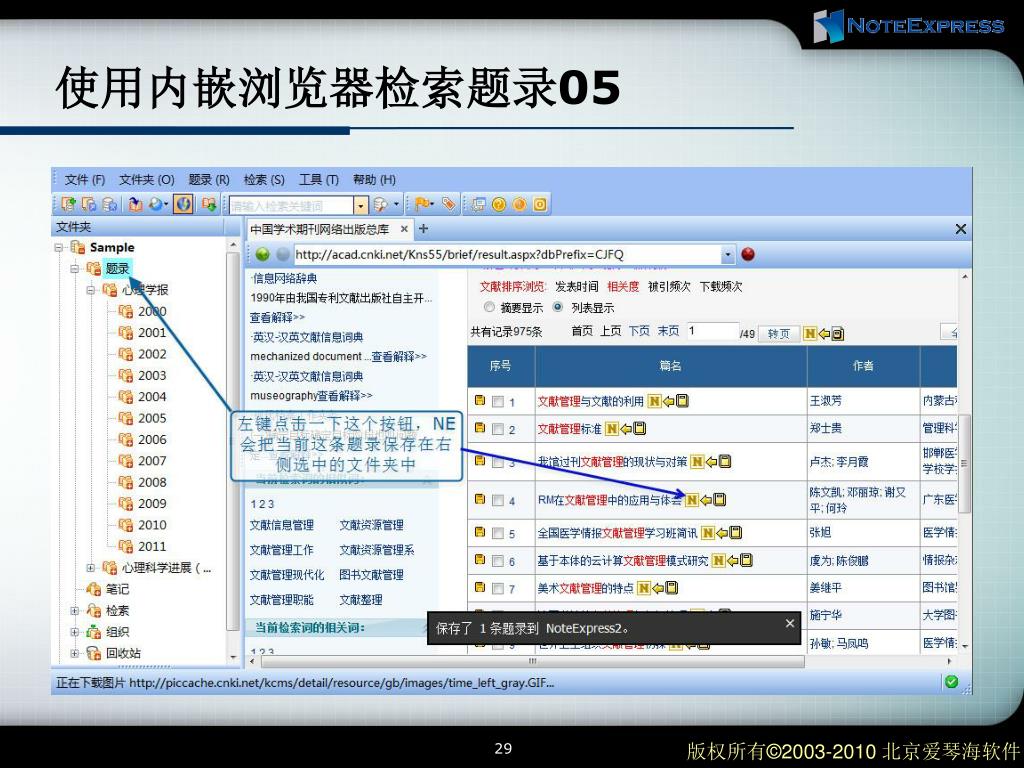
Task: Click the N save icon after 文献管理与文献的利用
Action: point(654,401)
